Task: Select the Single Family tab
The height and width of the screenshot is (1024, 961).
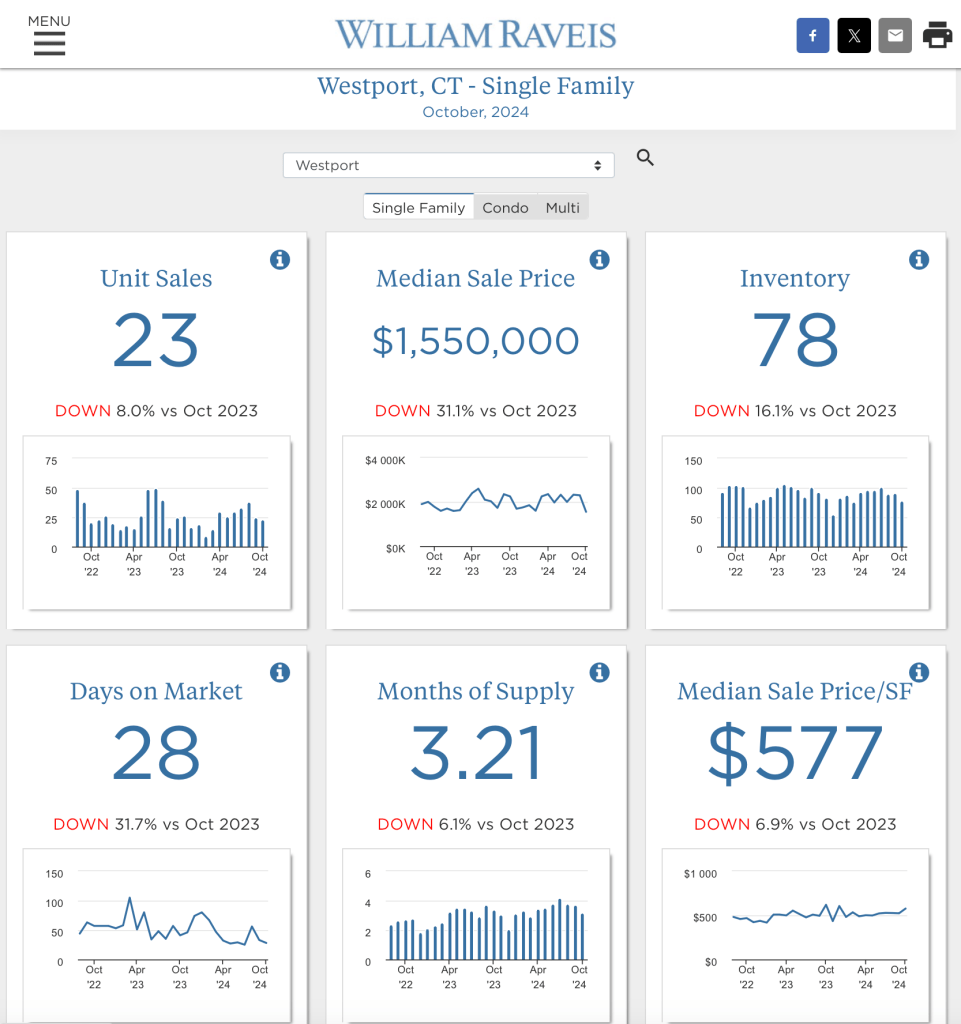Action: 418,207
